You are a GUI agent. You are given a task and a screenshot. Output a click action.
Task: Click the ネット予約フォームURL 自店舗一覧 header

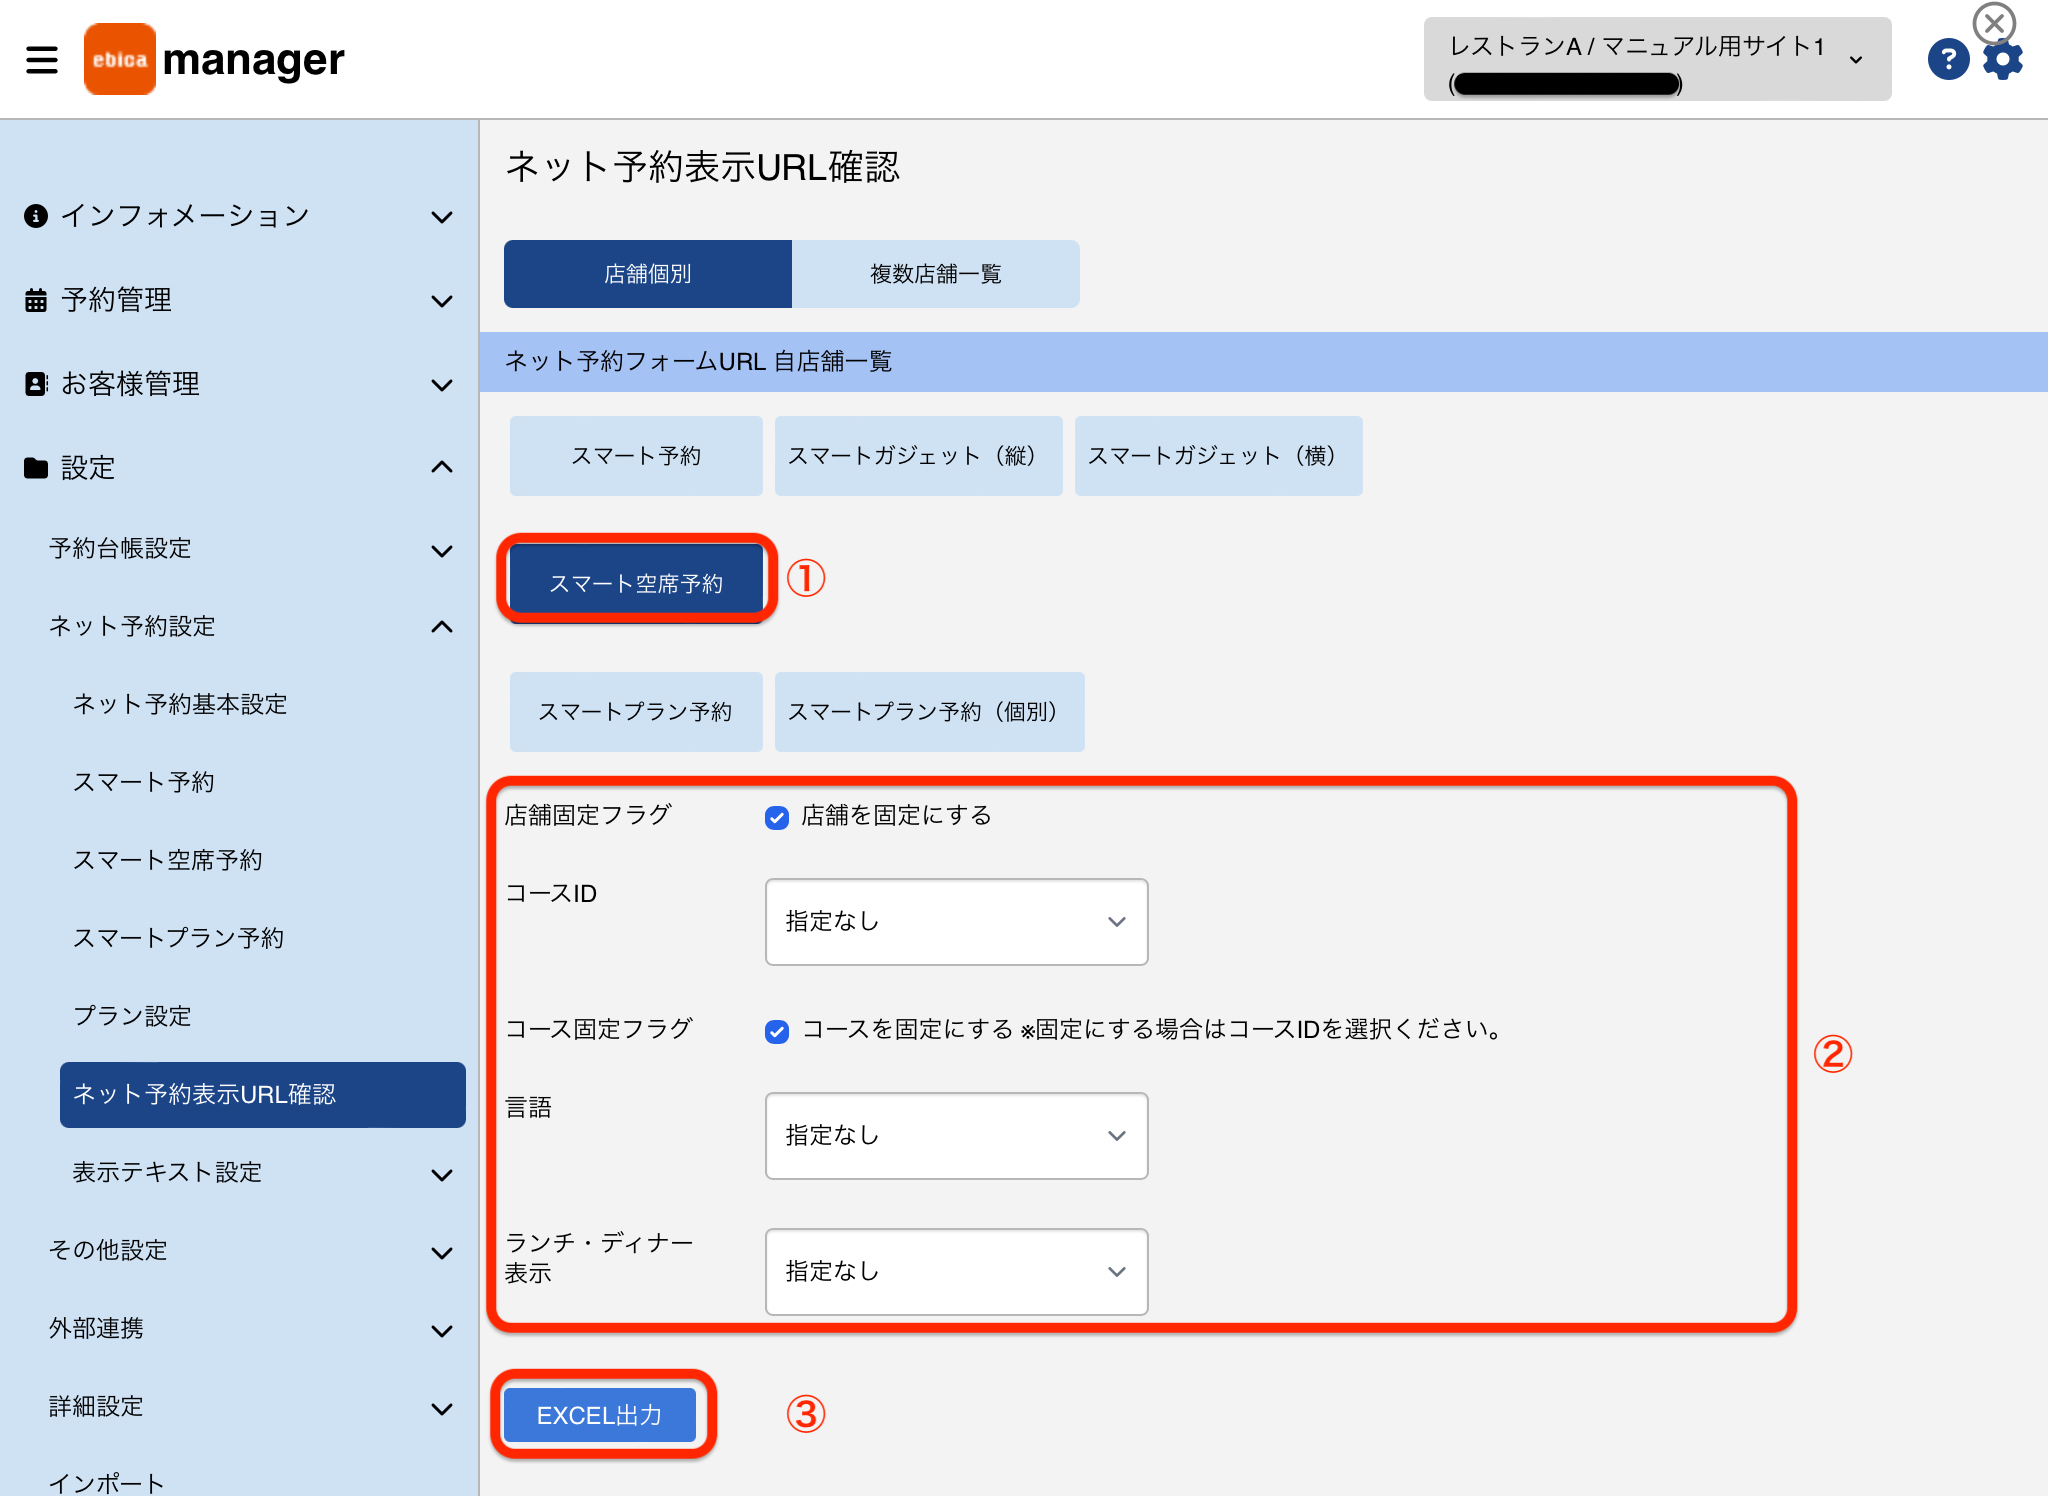tap(699, 361)
